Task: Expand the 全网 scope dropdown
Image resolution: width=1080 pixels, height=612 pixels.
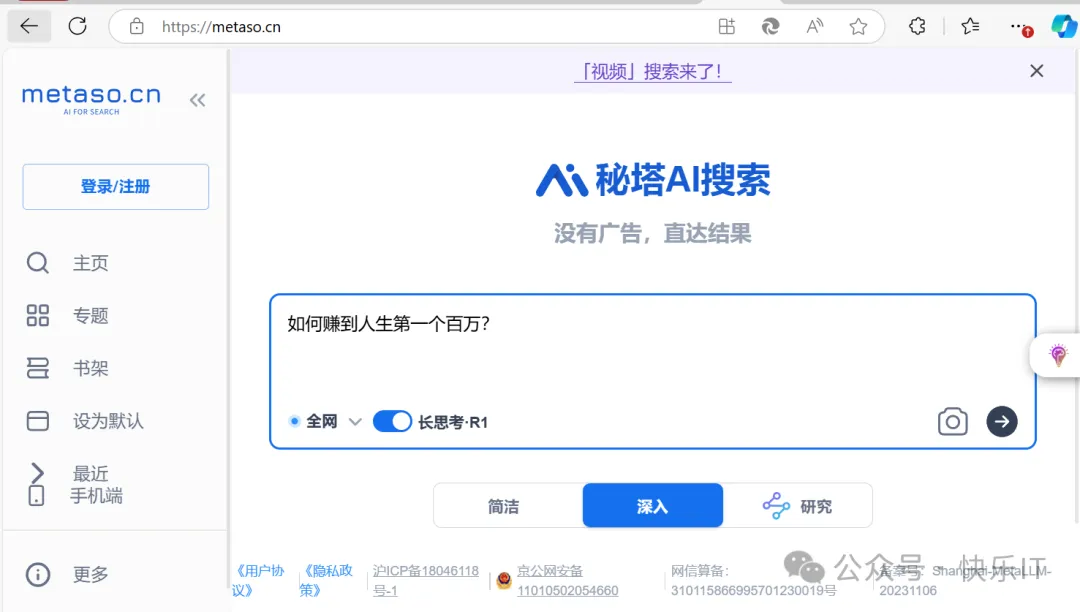Action: pos(354,422)
